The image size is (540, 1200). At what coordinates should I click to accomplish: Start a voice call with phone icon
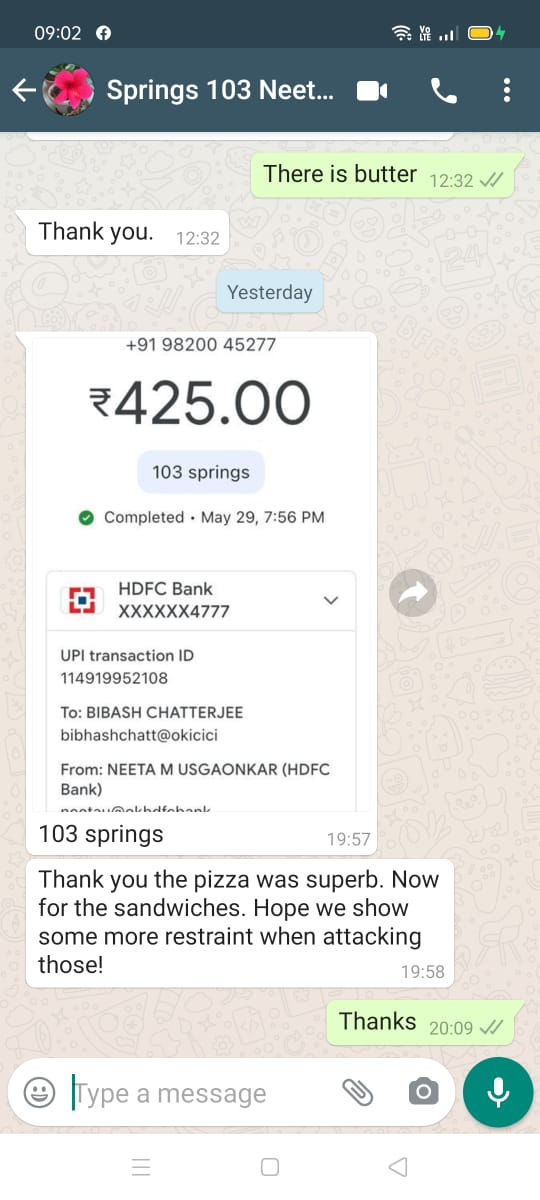(x=443, y=91)
